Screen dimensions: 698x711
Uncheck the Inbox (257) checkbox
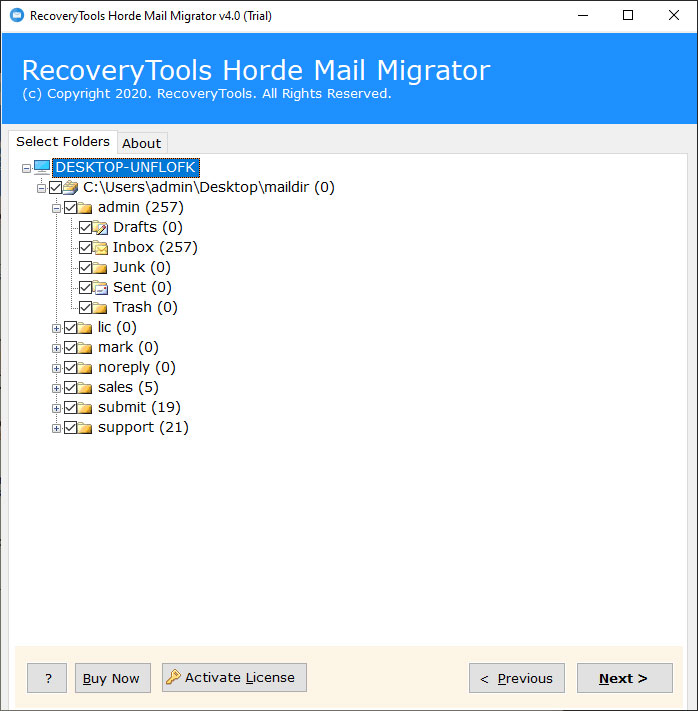pos(85,247)
